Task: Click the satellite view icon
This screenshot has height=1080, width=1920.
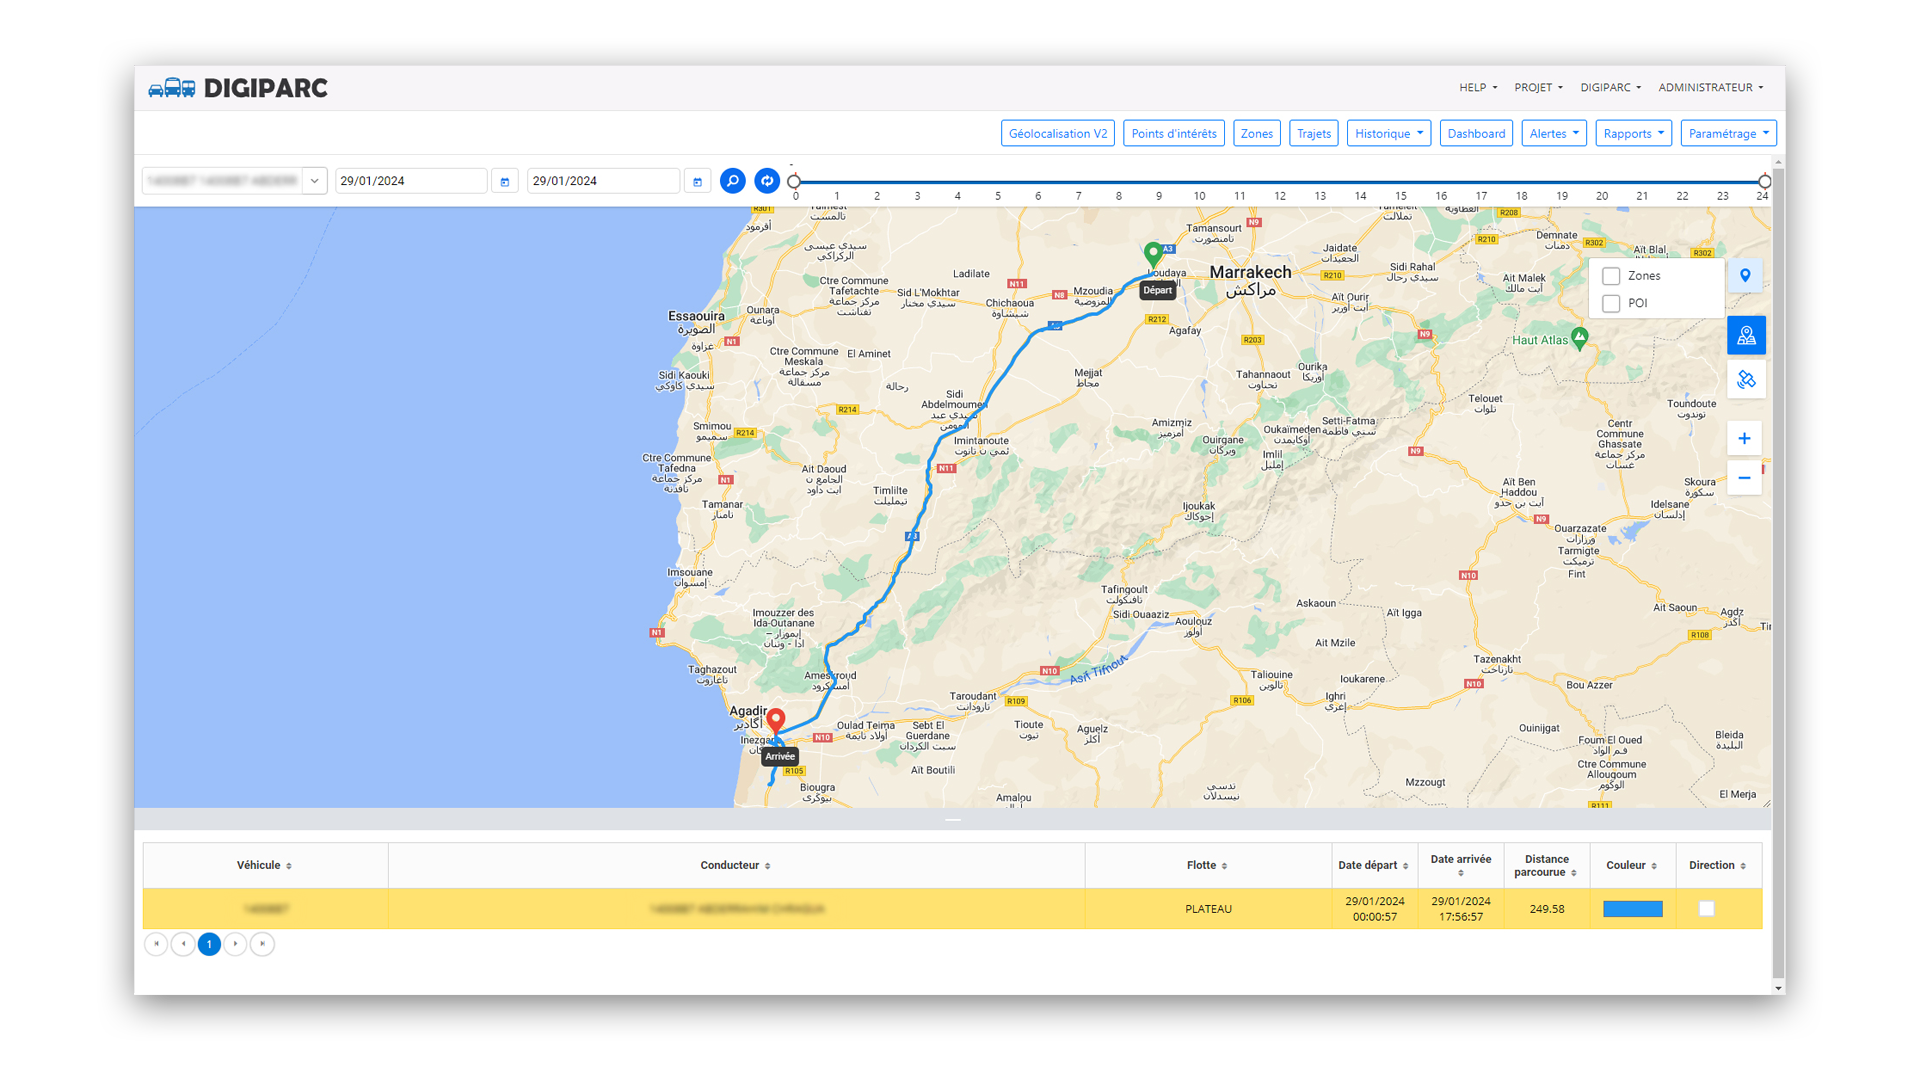Action: [x=1746, y=380]
